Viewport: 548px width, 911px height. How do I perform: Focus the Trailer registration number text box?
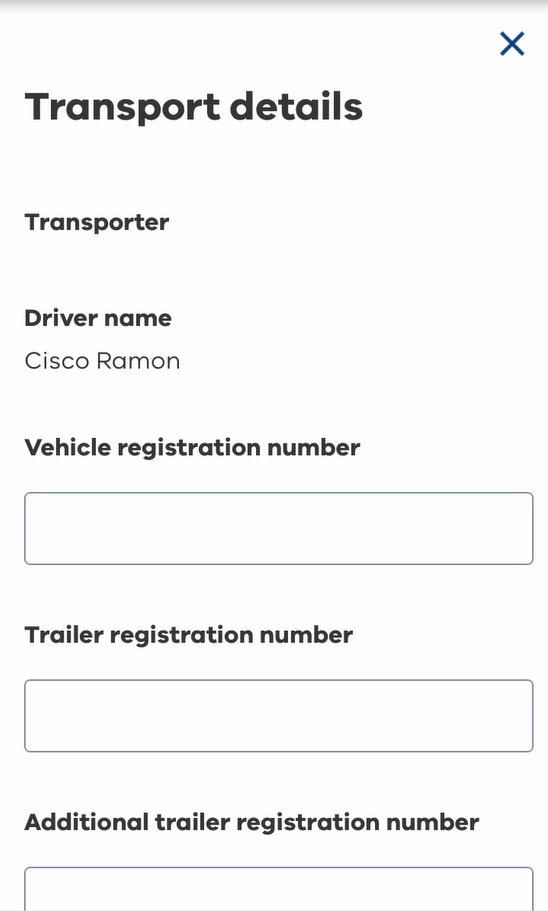point(278,715)
